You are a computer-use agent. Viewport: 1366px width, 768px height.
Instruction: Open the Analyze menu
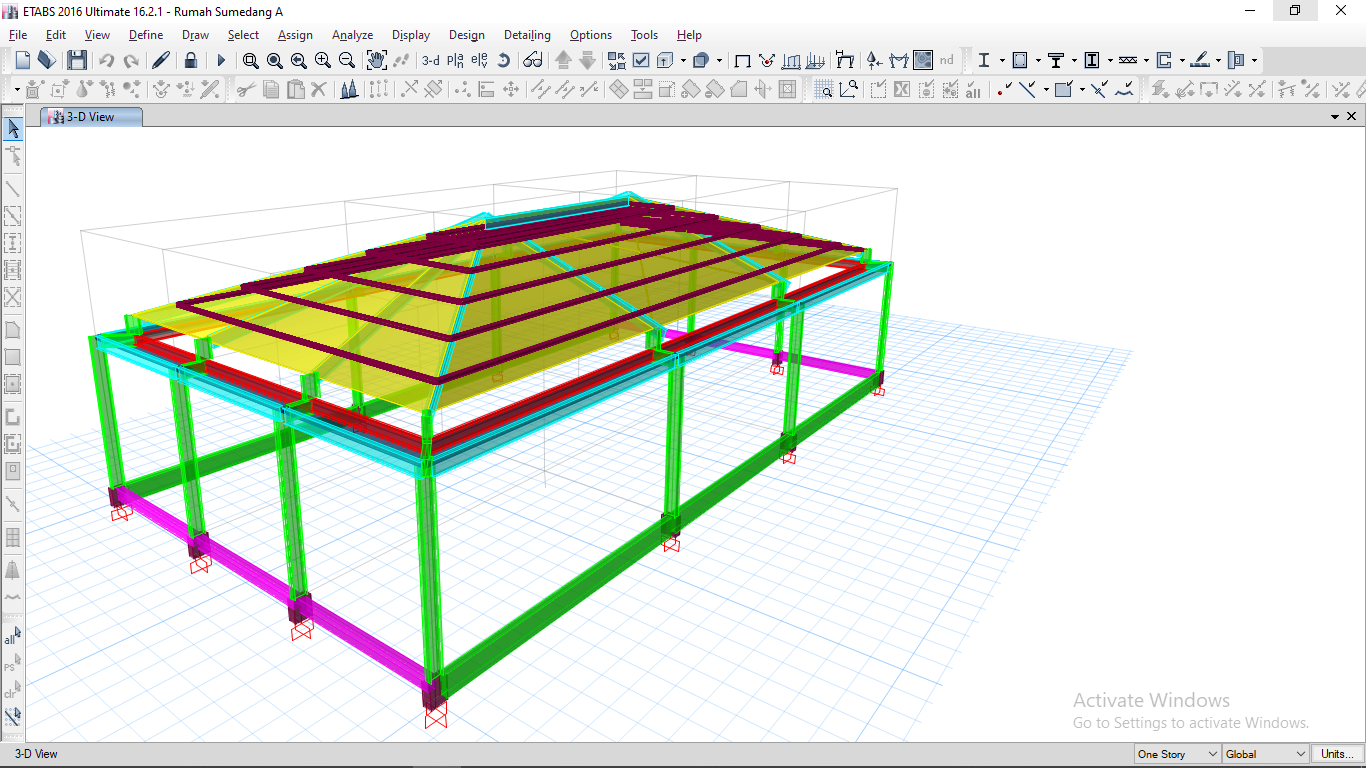click(352, 35)
